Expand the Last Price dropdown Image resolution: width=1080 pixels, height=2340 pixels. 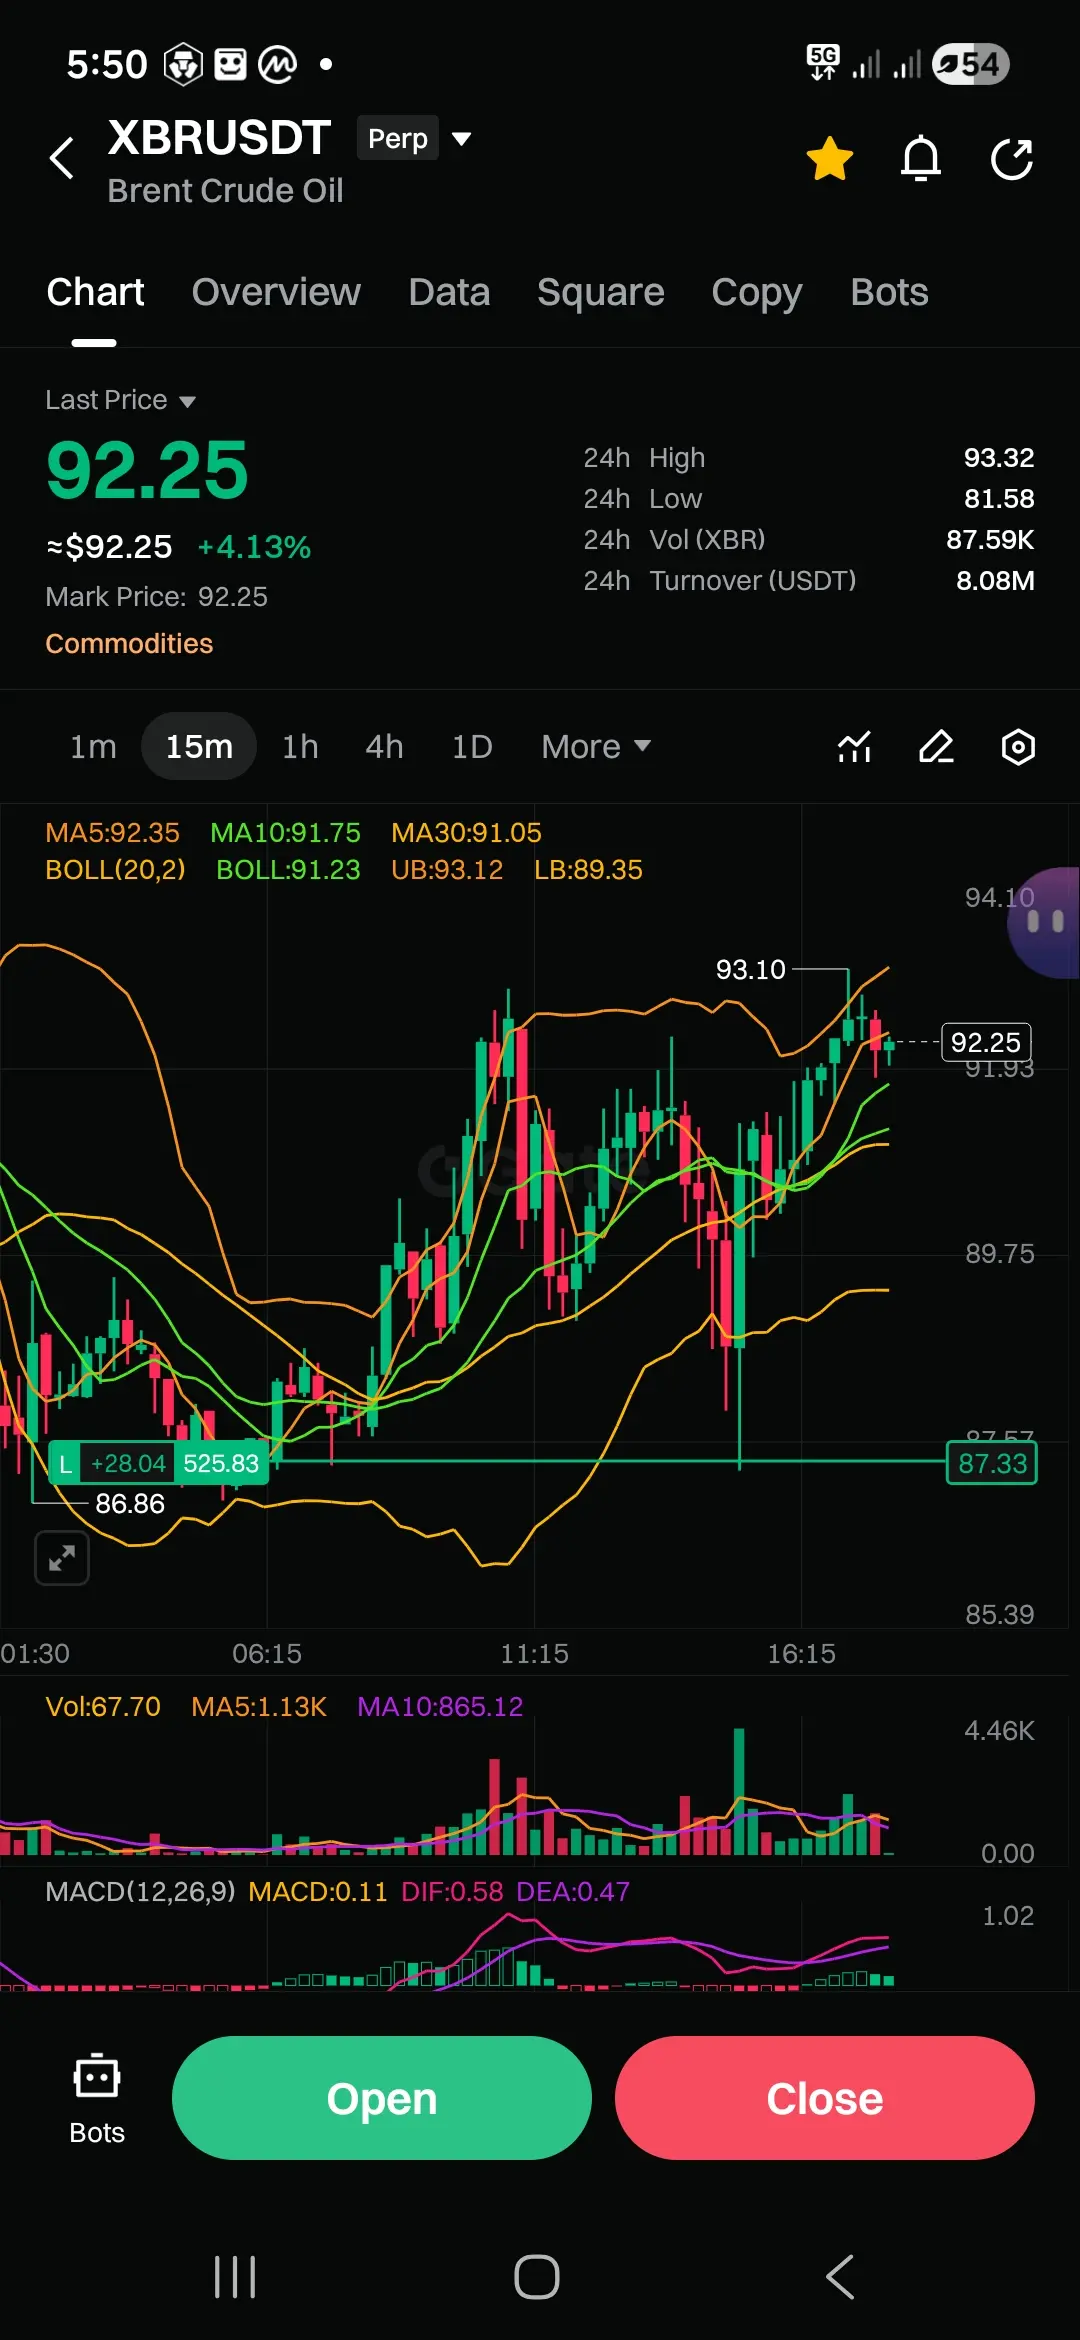click(120, 400)
